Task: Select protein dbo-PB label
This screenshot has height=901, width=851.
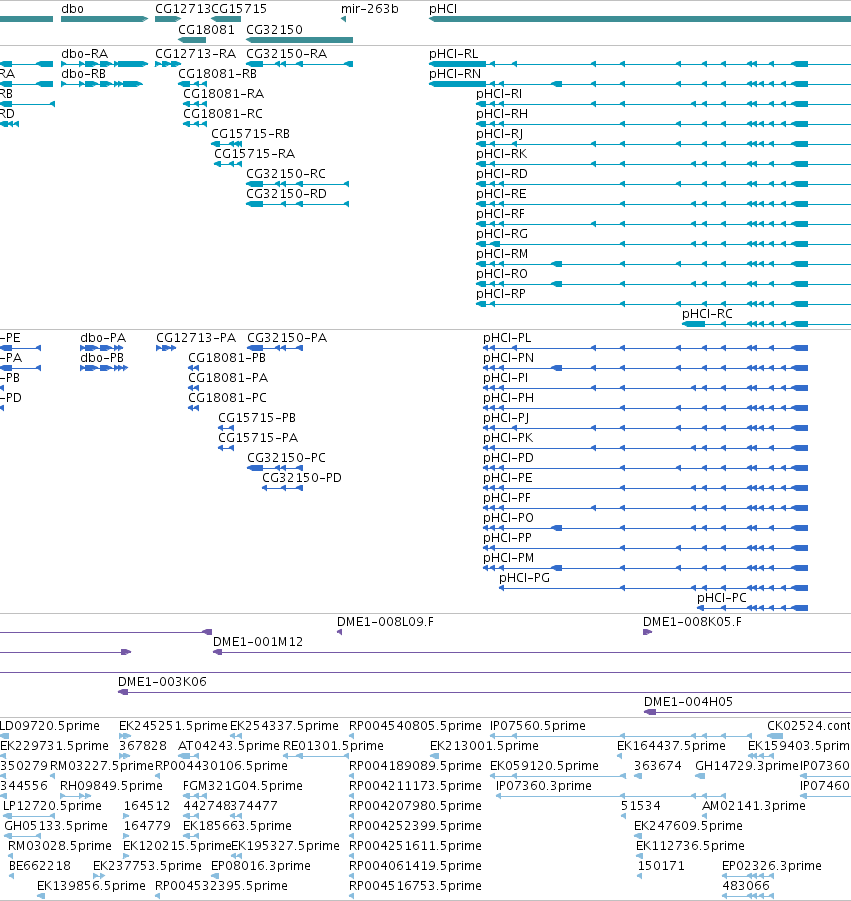Action: point(102,358)
